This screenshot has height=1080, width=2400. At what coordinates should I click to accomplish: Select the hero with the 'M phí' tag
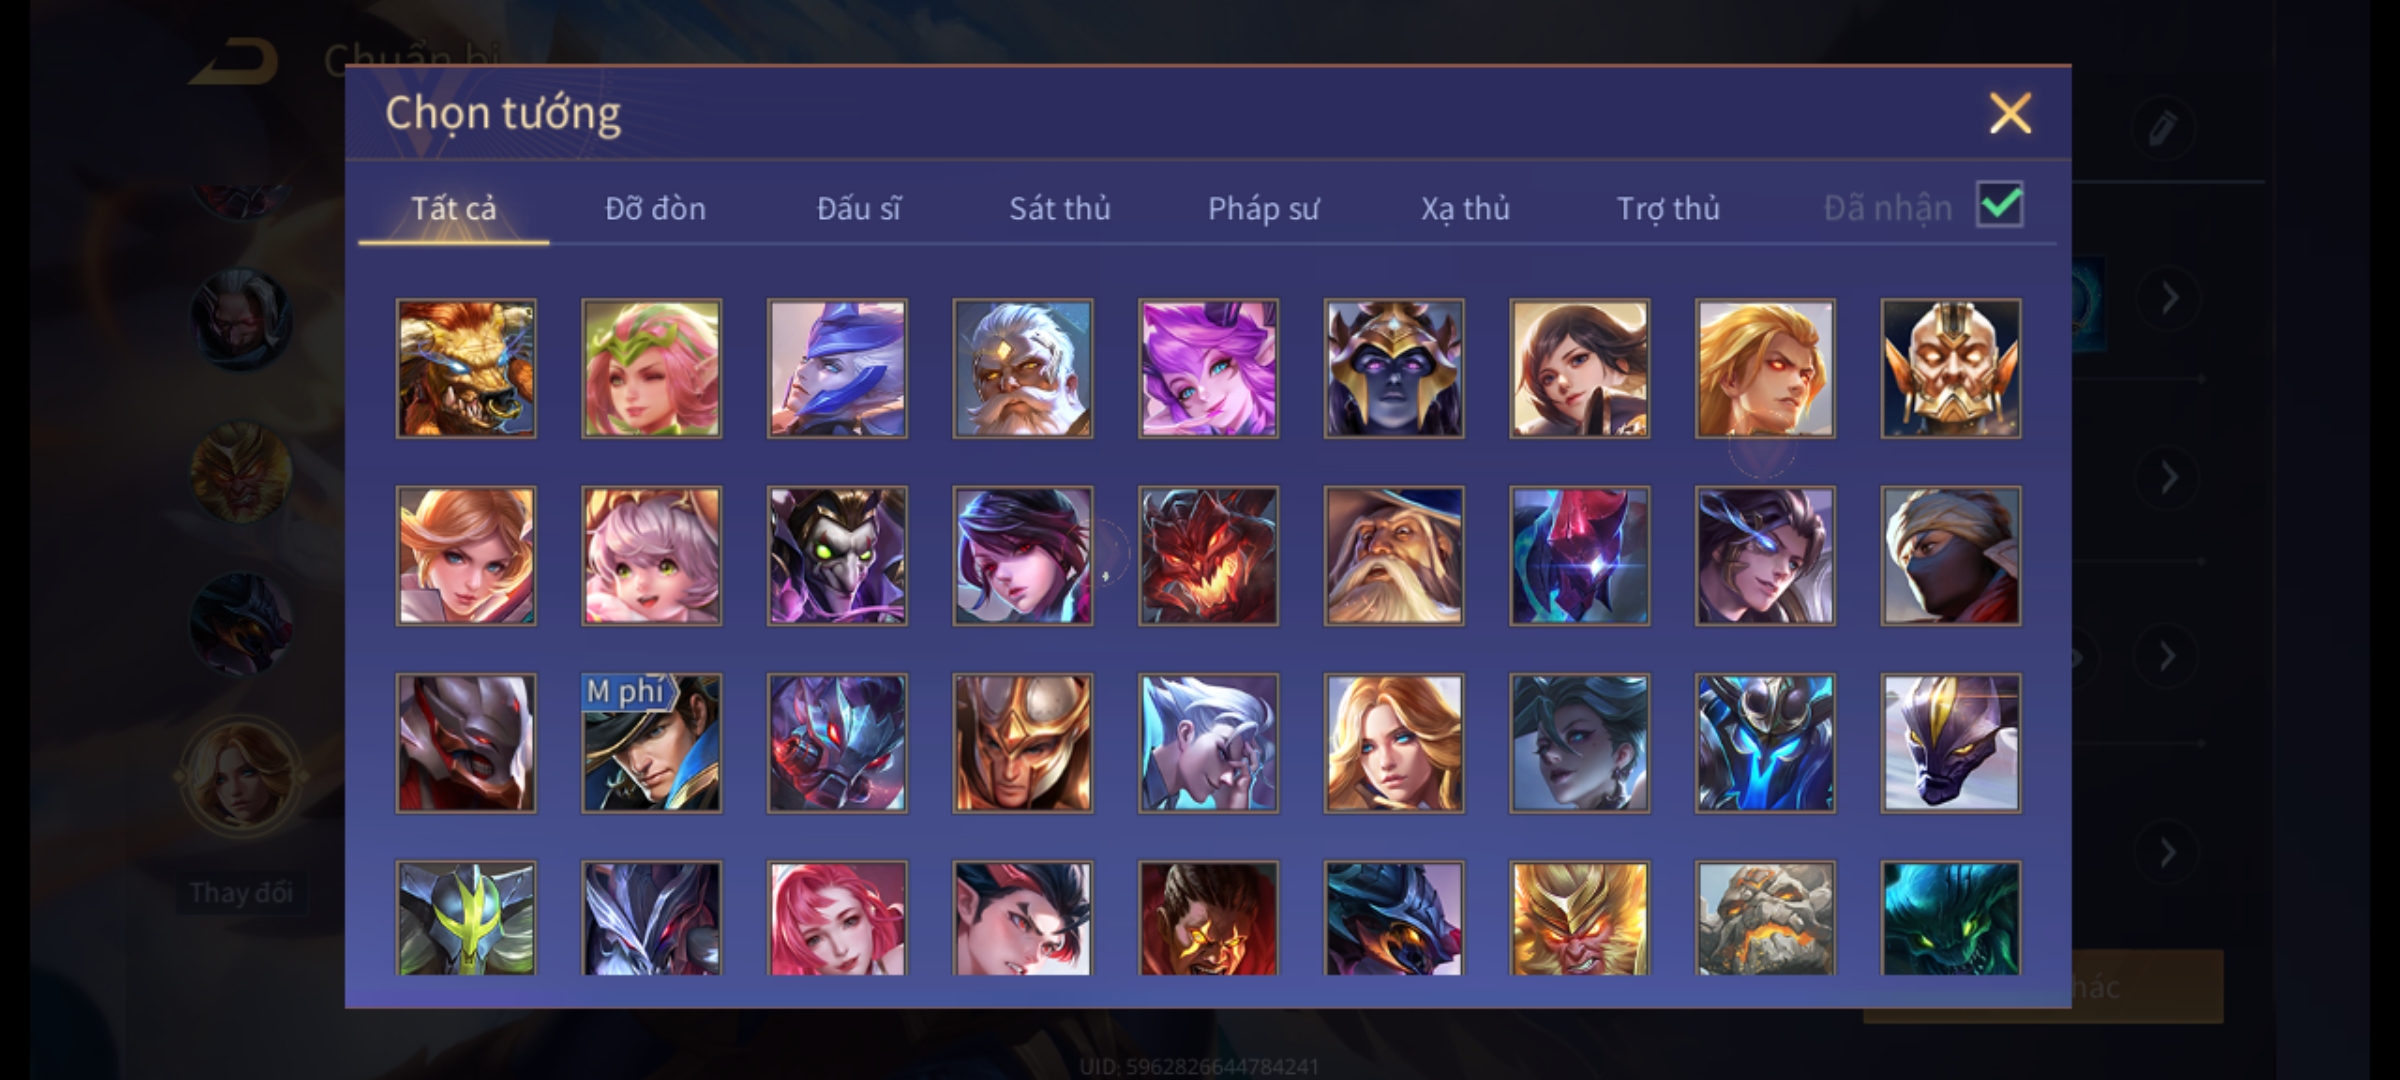(651, 743)
